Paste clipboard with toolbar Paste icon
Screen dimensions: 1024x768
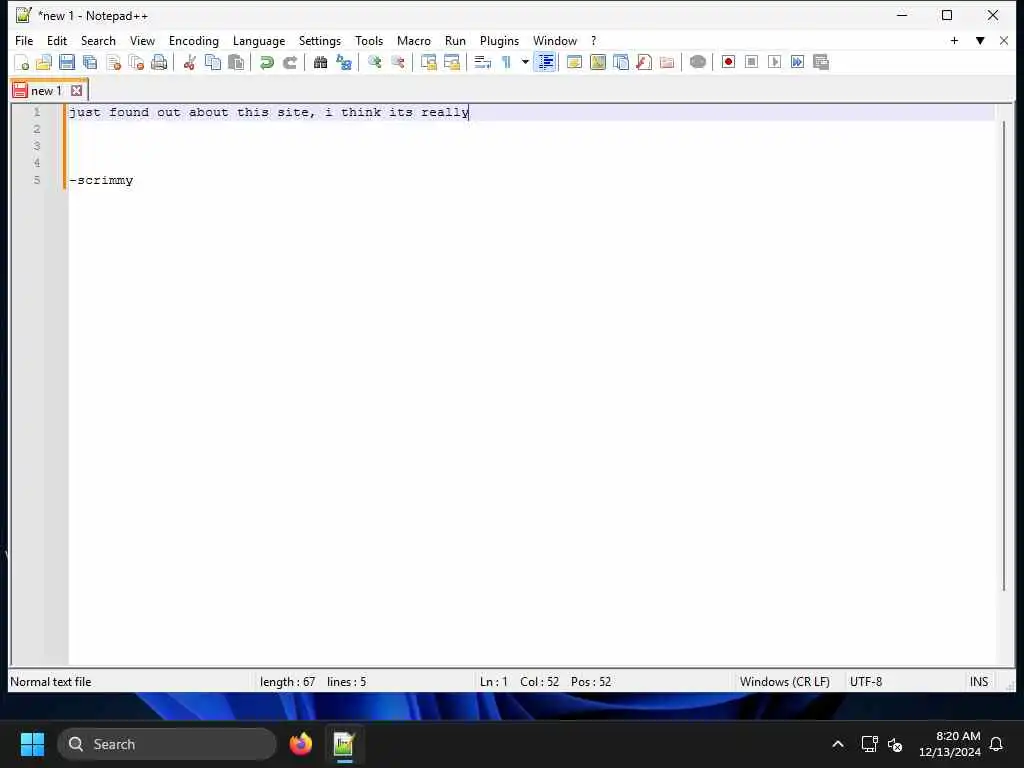tap(236, 63)
